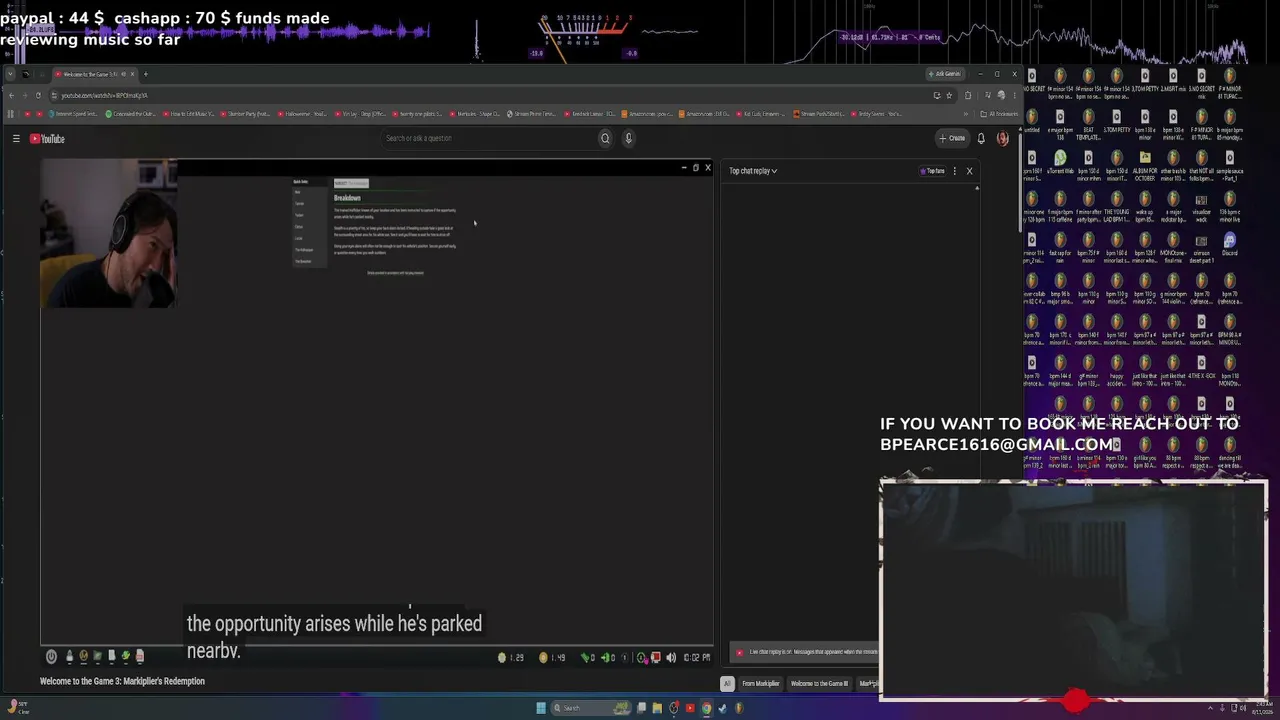
Task: Click the YouTube search field
Action: (488, 138)
